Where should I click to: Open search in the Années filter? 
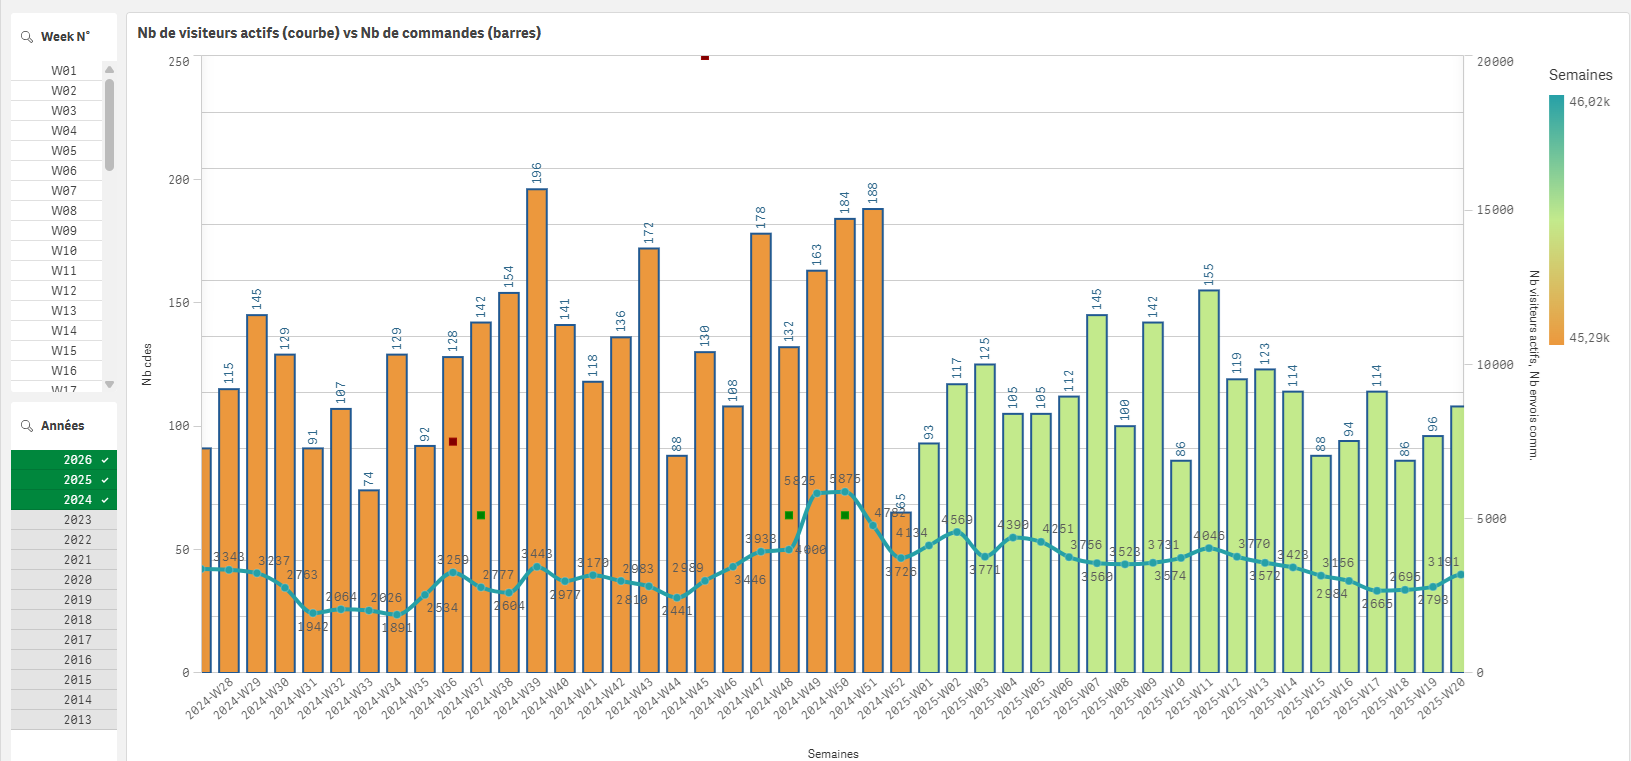point(27,426)
